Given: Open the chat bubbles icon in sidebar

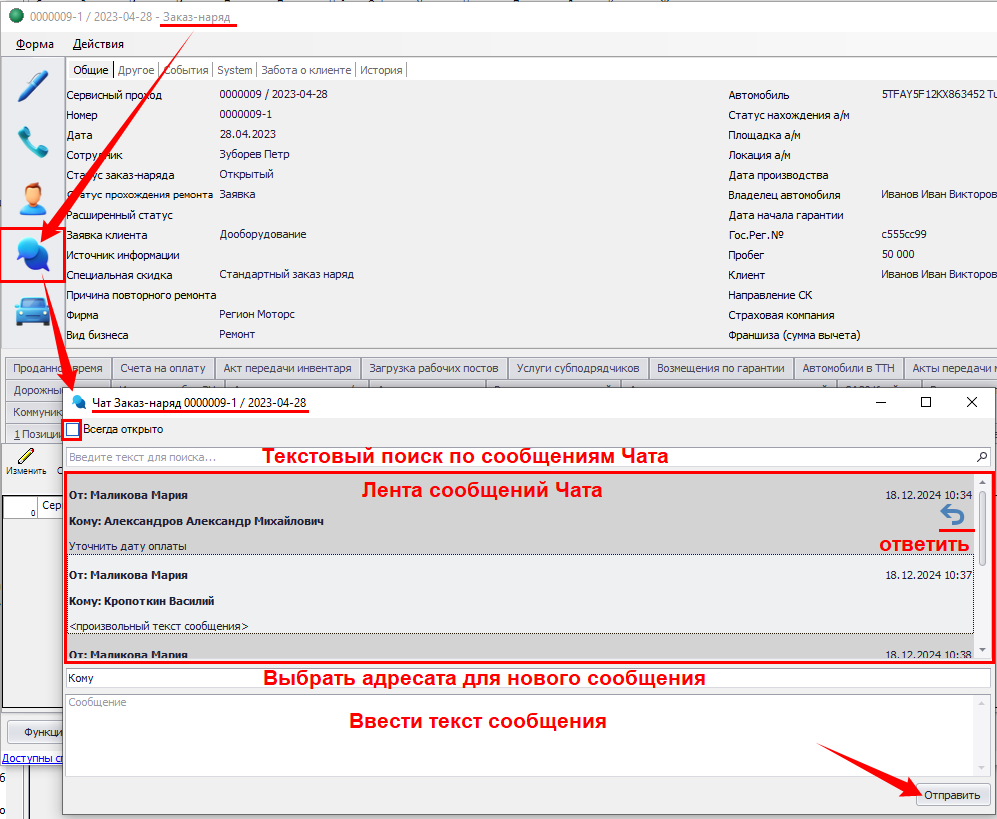Looking at the screenshot, I should tap(32, 256).
